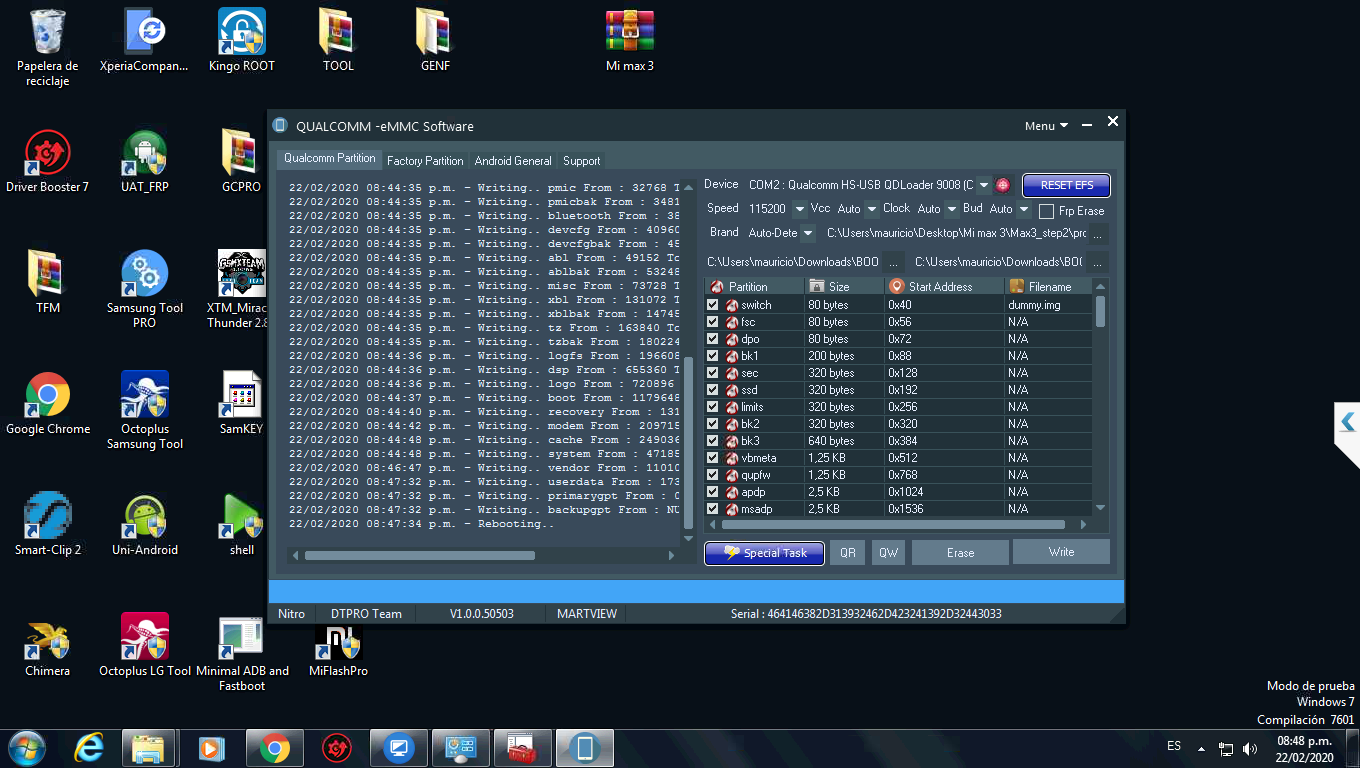Click the partition icon of the limits row
This screenshot has width=1360, height=768.
pos(732,407)
